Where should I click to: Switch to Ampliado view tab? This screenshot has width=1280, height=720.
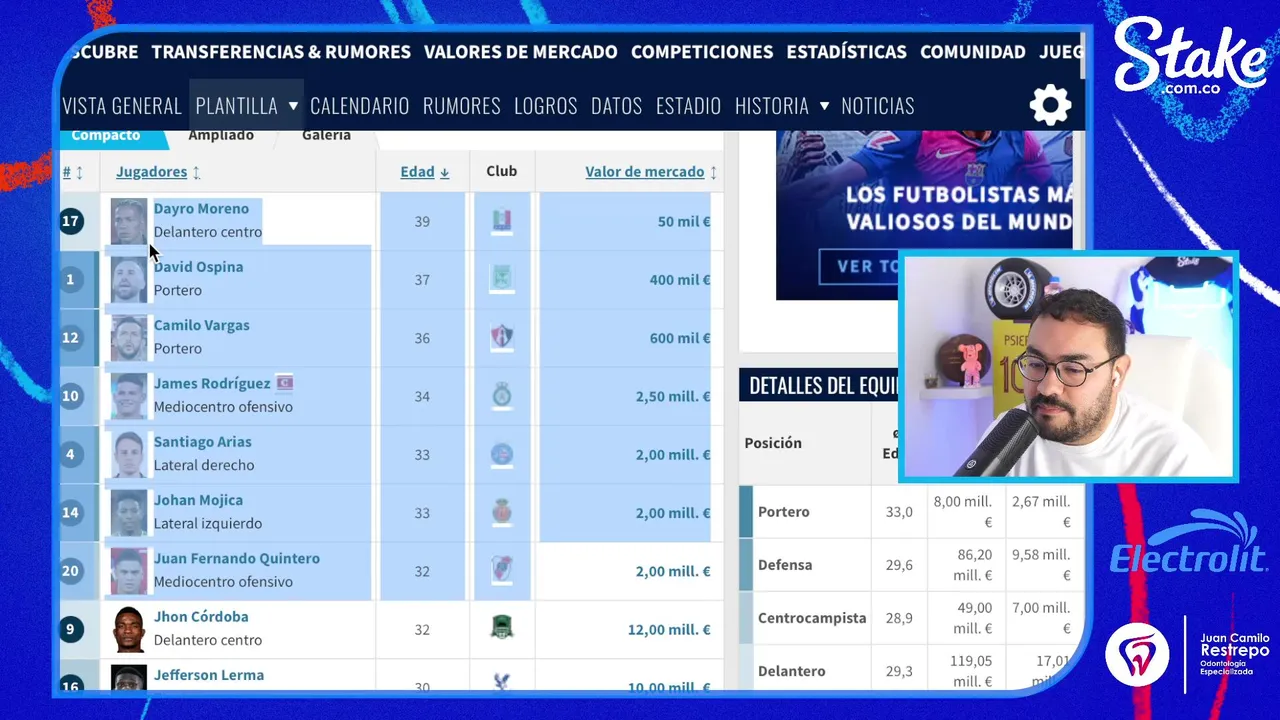[x=221, y=135]
